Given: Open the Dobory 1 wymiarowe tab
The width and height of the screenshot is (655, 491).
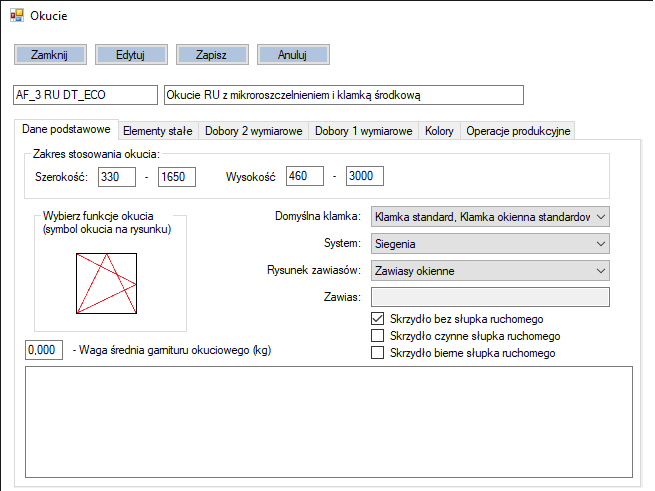Looking at the screenshot, I should (363, 131).
